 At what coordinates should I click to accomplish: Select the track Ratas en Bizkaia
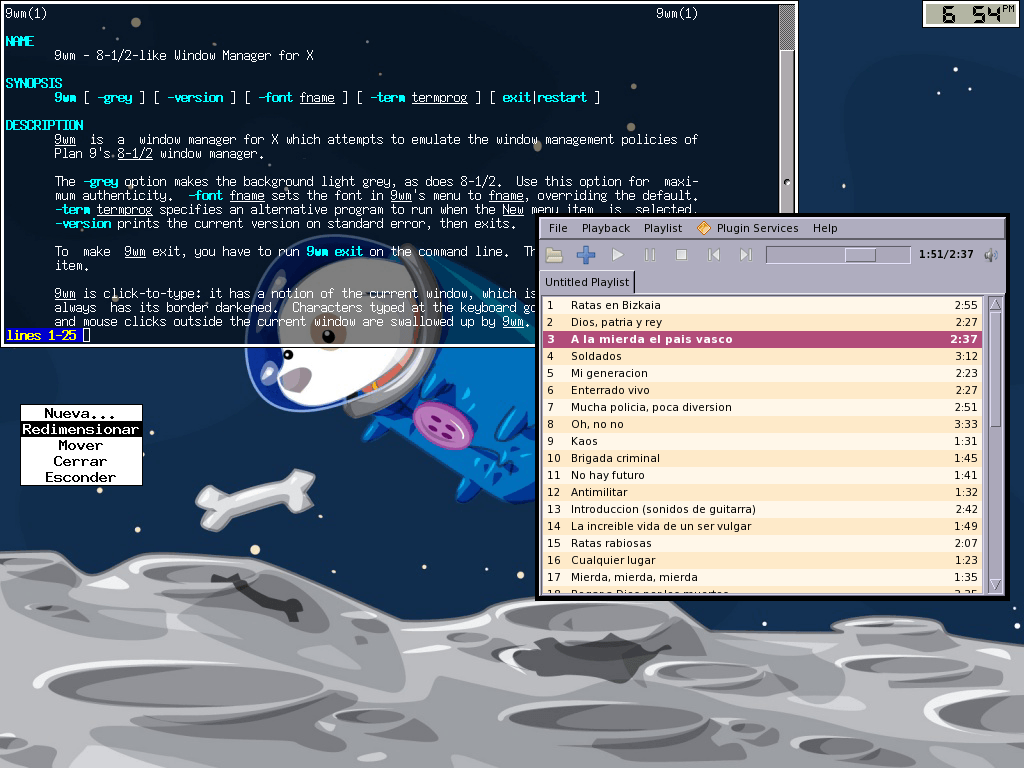(616, 305)
